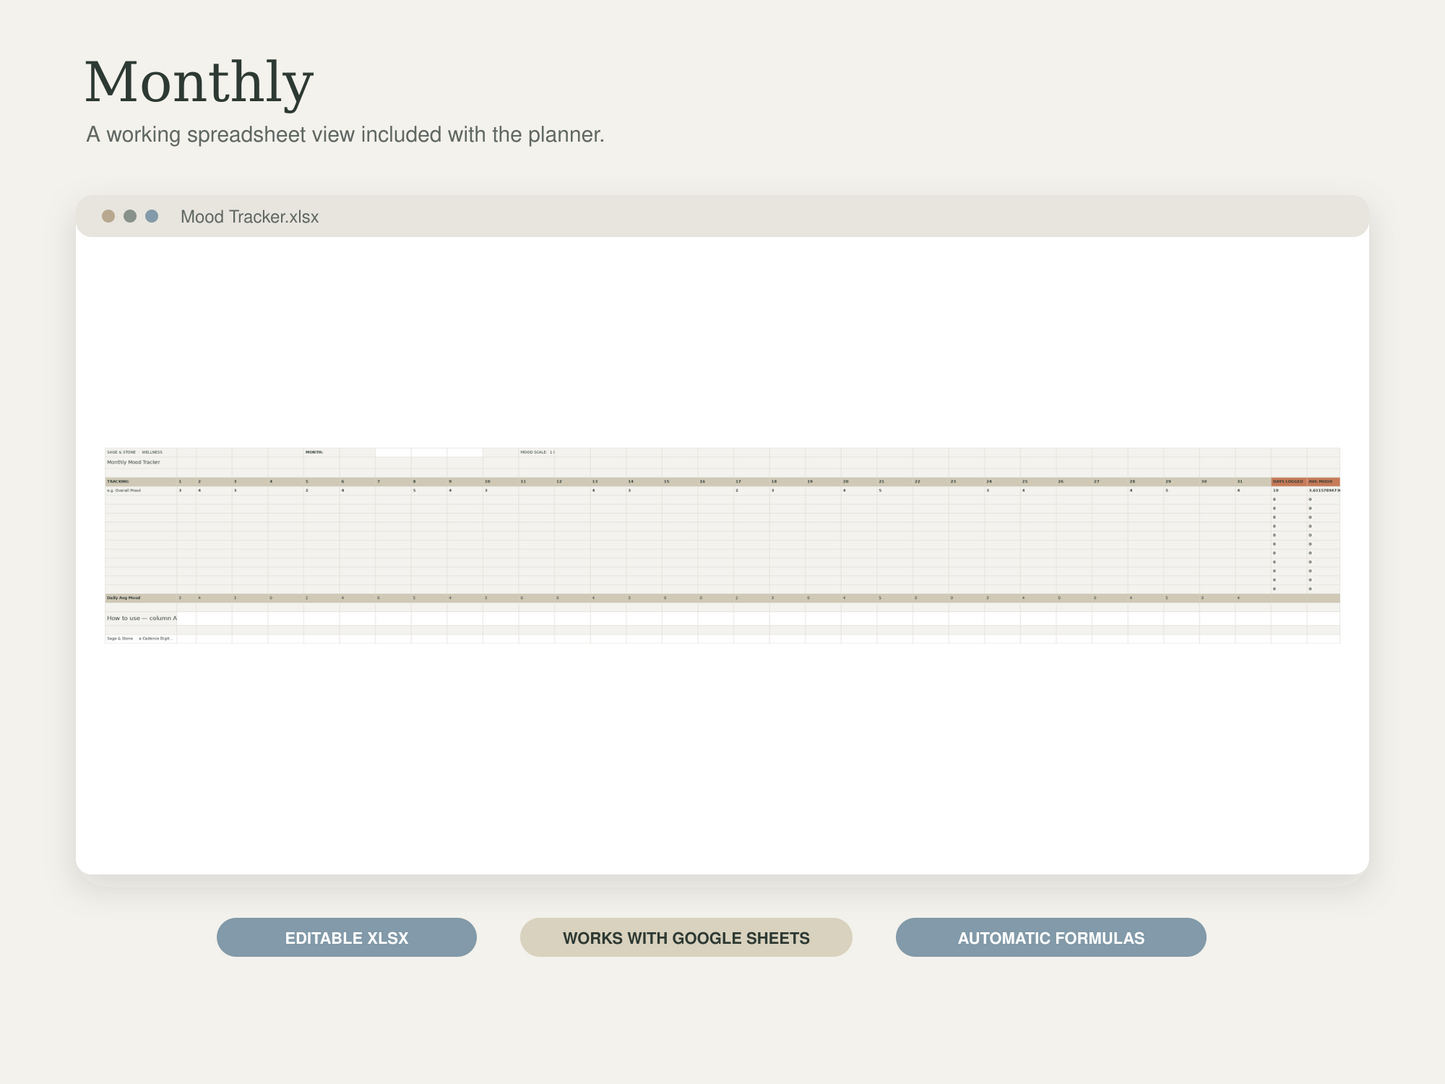Select the SAGE & STONE WELLNESS cell
Screen dimensions: 1445x1084
(x=141, y=453)
